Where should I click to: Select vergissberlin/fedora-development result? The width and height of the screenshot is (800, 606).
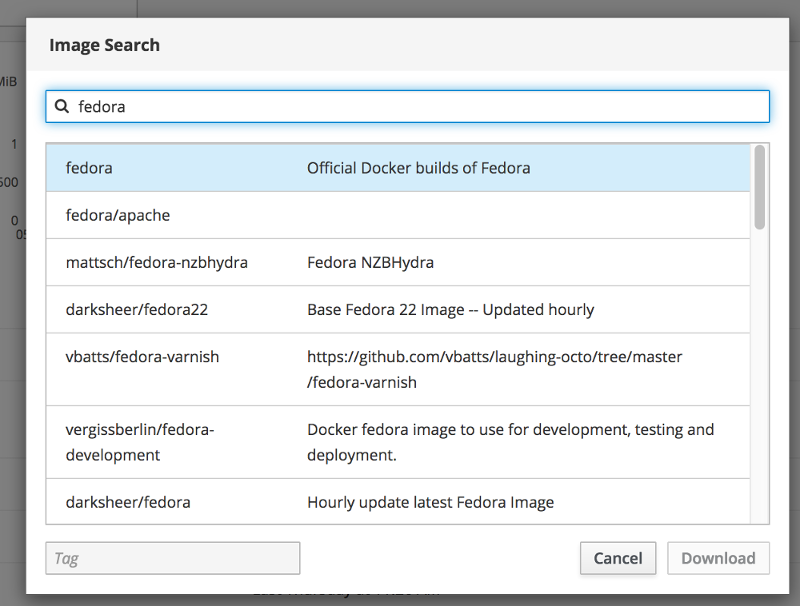pyautogui.click(x=398, y=442)
